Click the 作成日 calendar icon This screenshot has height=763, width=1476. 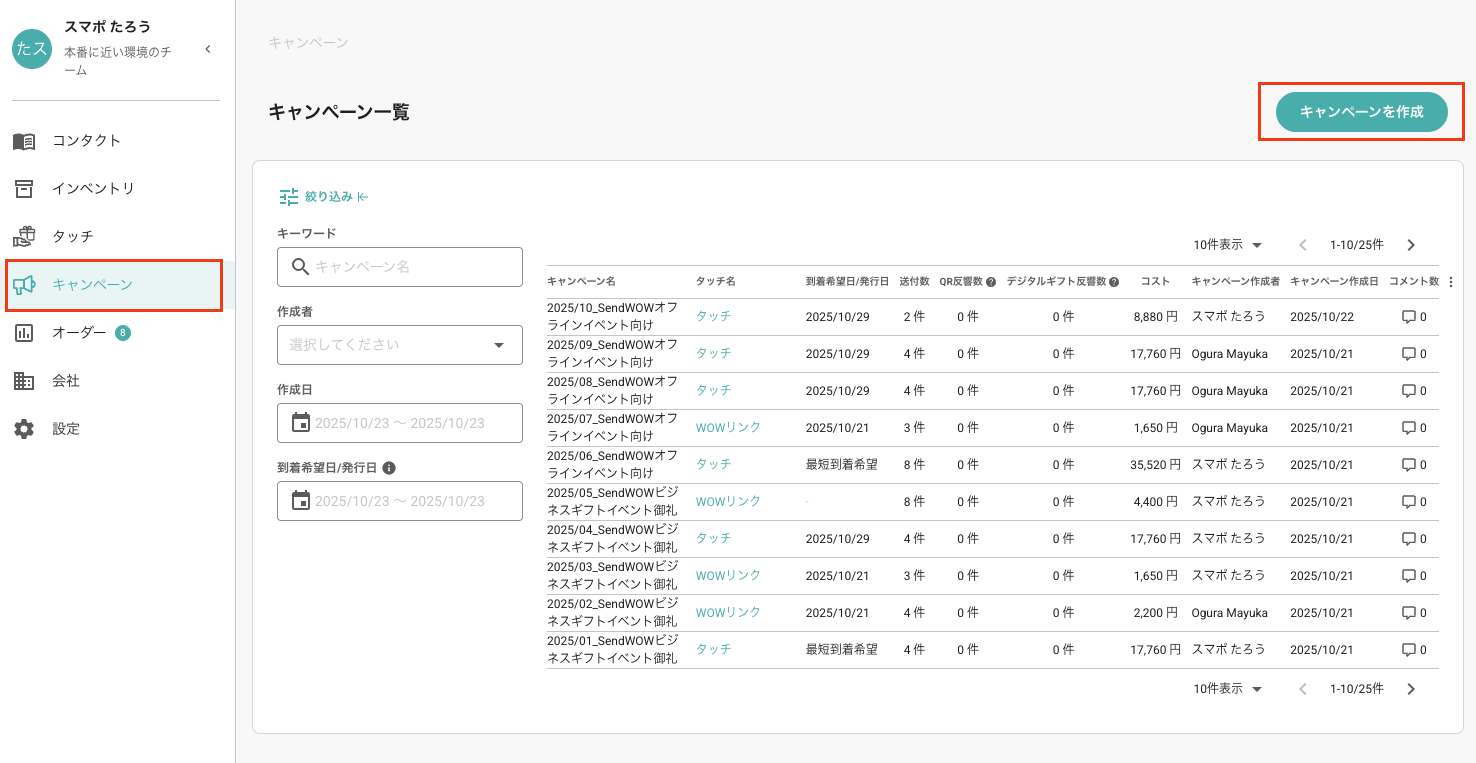(301, 423)
